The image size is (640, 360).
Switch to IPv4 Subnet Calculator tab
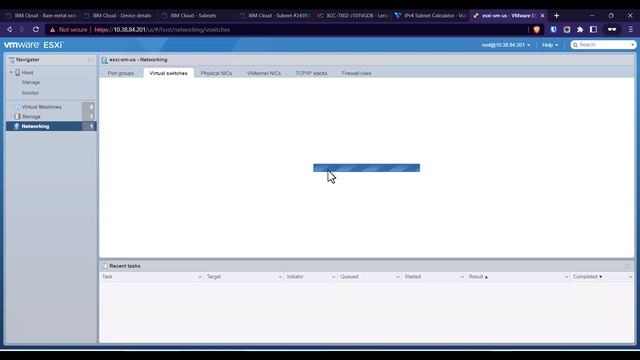pyautogui.click(x=430, y=16)
